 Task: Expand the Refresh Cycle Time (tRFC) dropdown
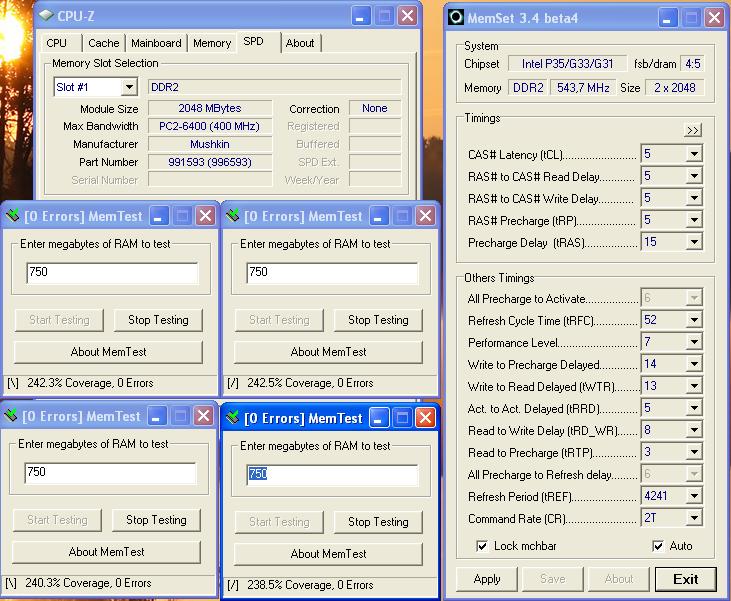[693, 321]
